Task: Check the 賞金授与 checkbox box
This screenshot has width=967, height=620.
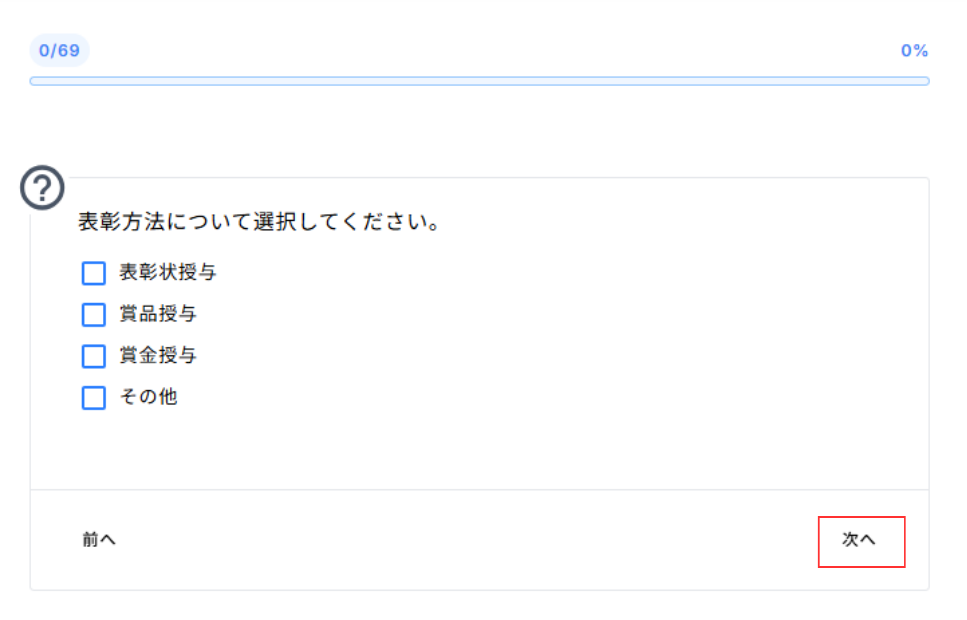Action: (x=93, y=356)
